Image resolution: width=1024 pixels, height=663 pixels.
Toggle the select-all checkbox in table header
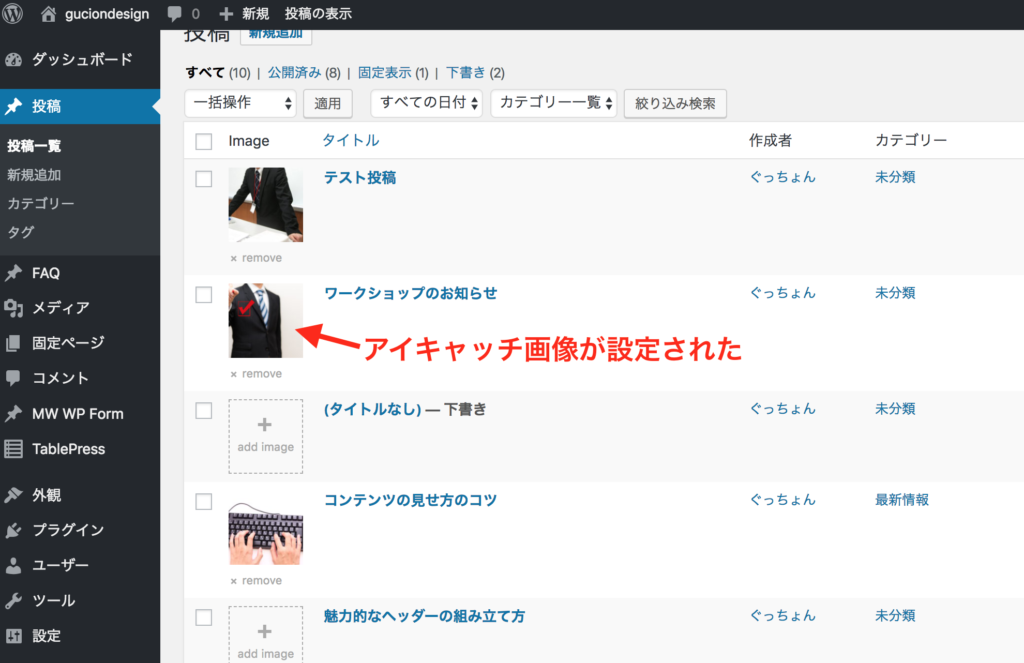click(x=204, y=141)
